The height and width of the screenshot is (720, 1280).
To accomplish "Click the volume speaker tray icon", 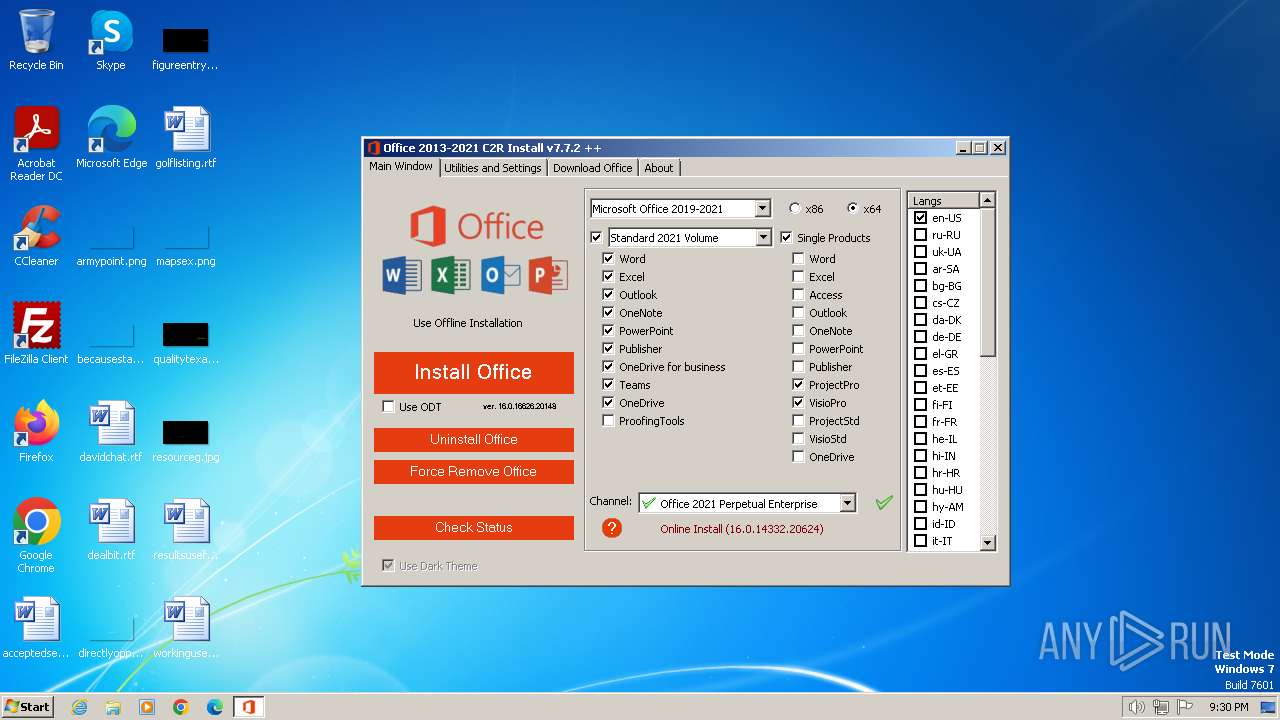I will tap(1136, 707).
